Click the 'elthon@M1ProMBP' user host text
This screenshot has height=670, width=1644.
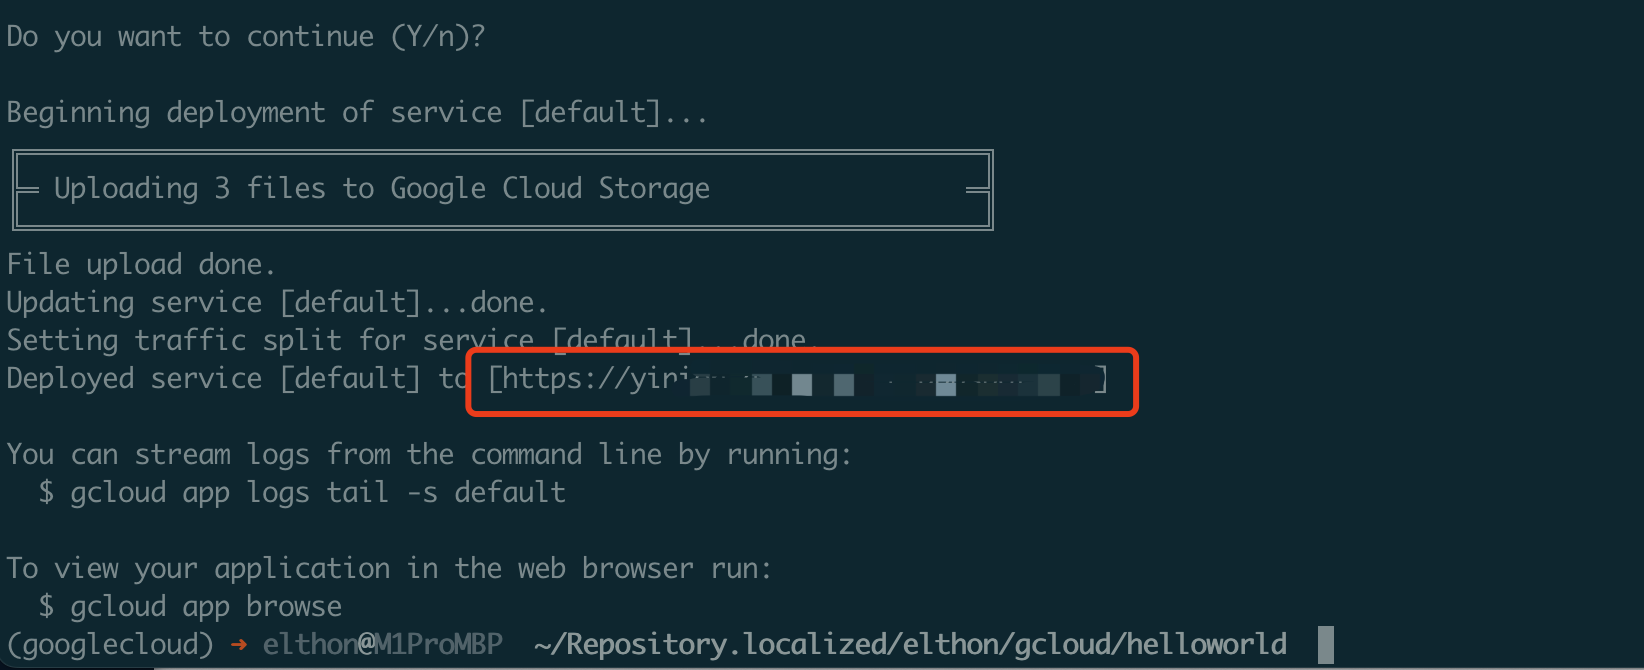pos(382,645)
